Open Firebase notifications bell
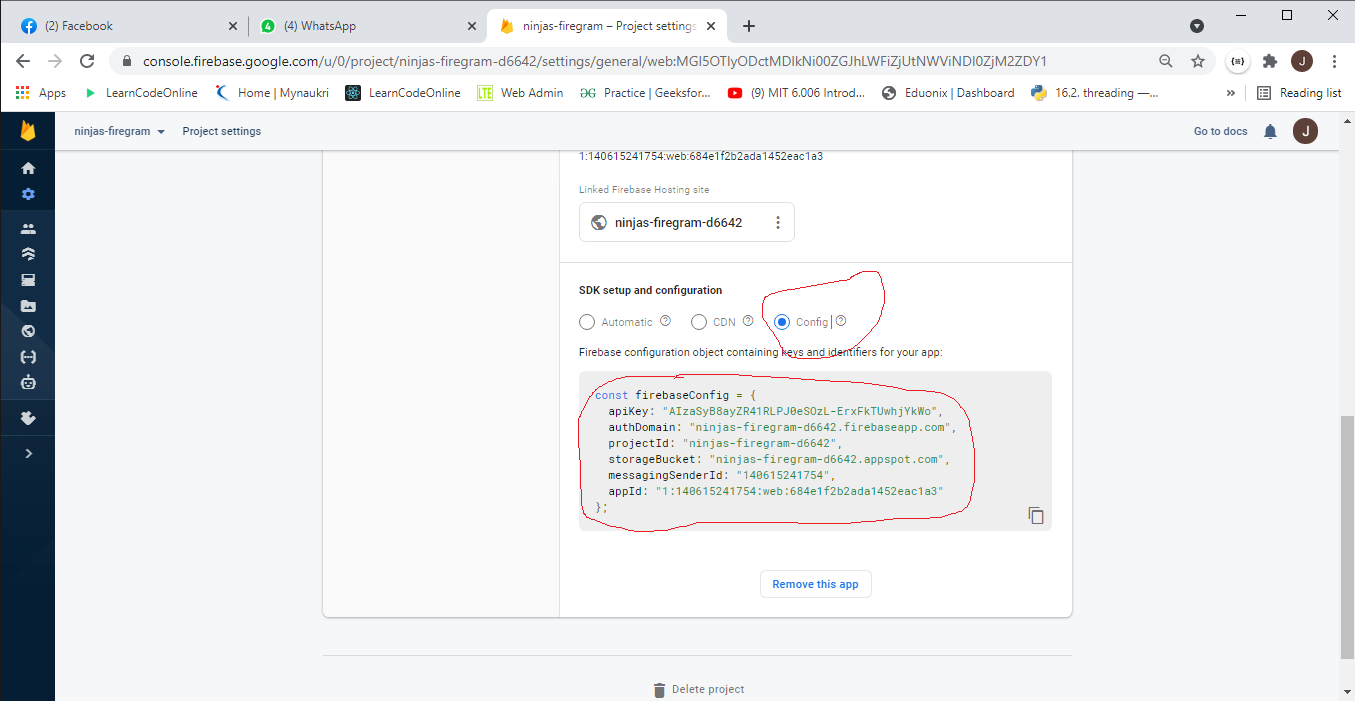 [x=1270, y=131]
